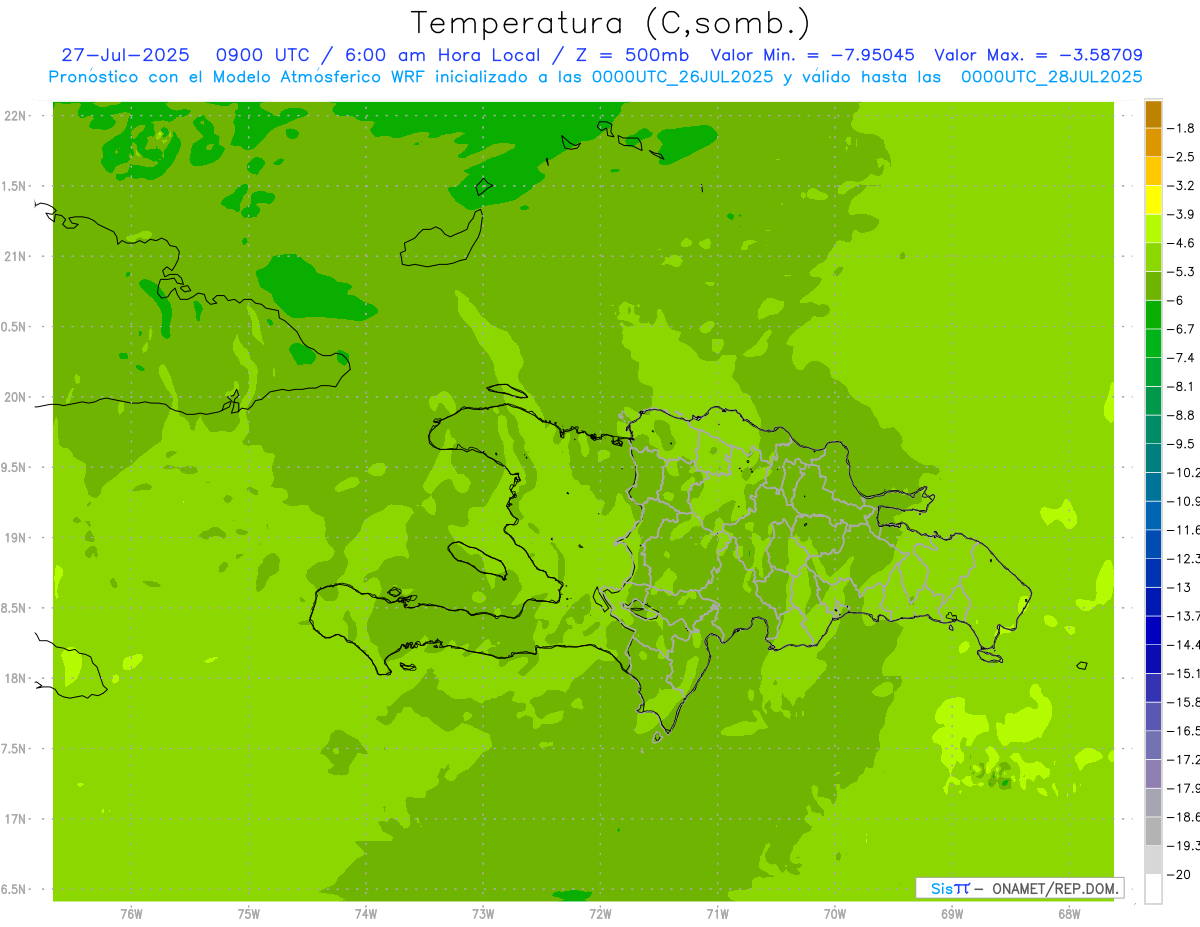Click Saona Island off southeast Dominican coast
Viewport: 1200px width, 927px height.
point(990,656)
